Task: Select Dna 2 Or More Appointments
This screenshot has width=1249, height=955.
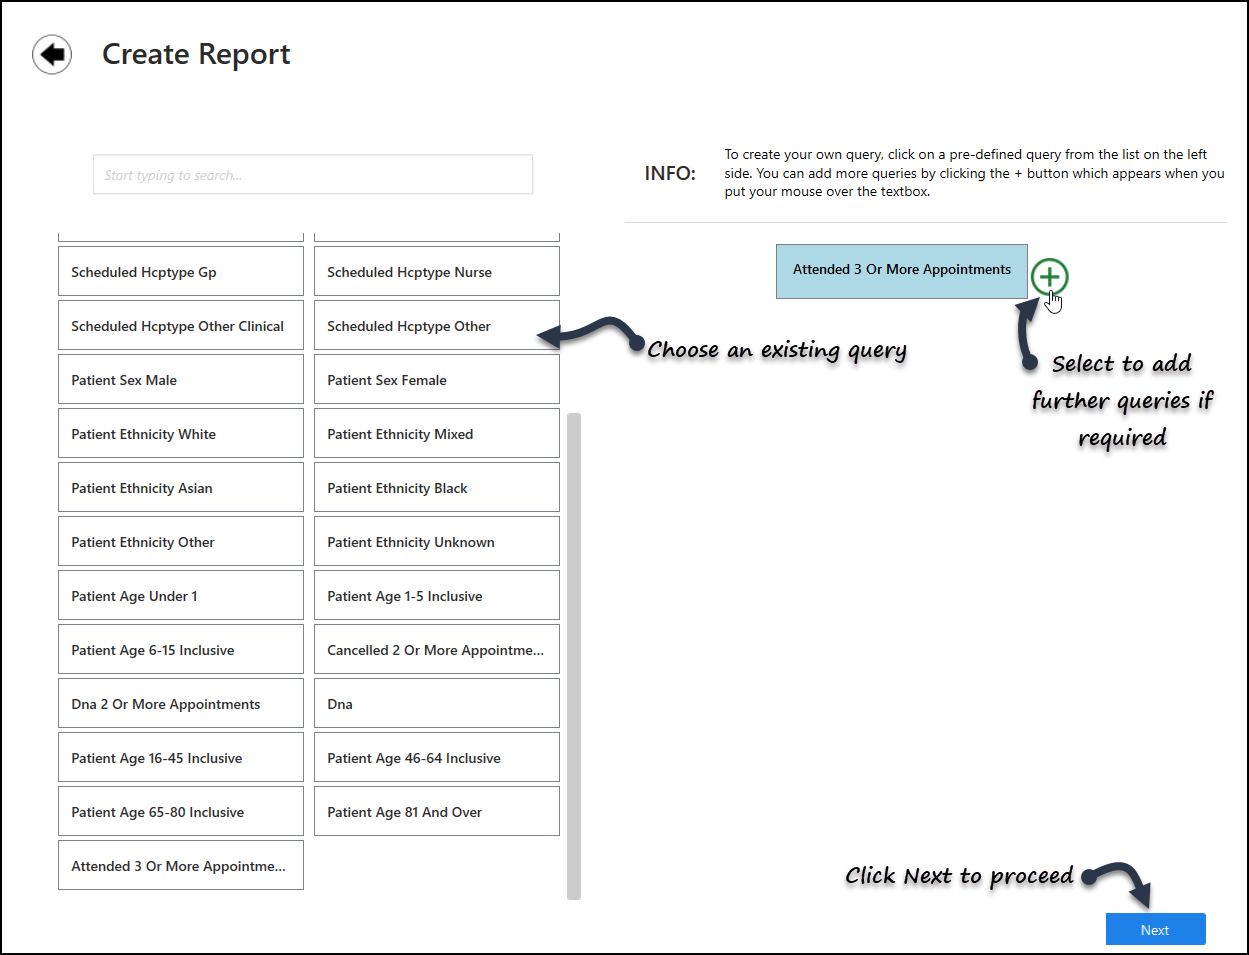Action: (x=180, y=704)
